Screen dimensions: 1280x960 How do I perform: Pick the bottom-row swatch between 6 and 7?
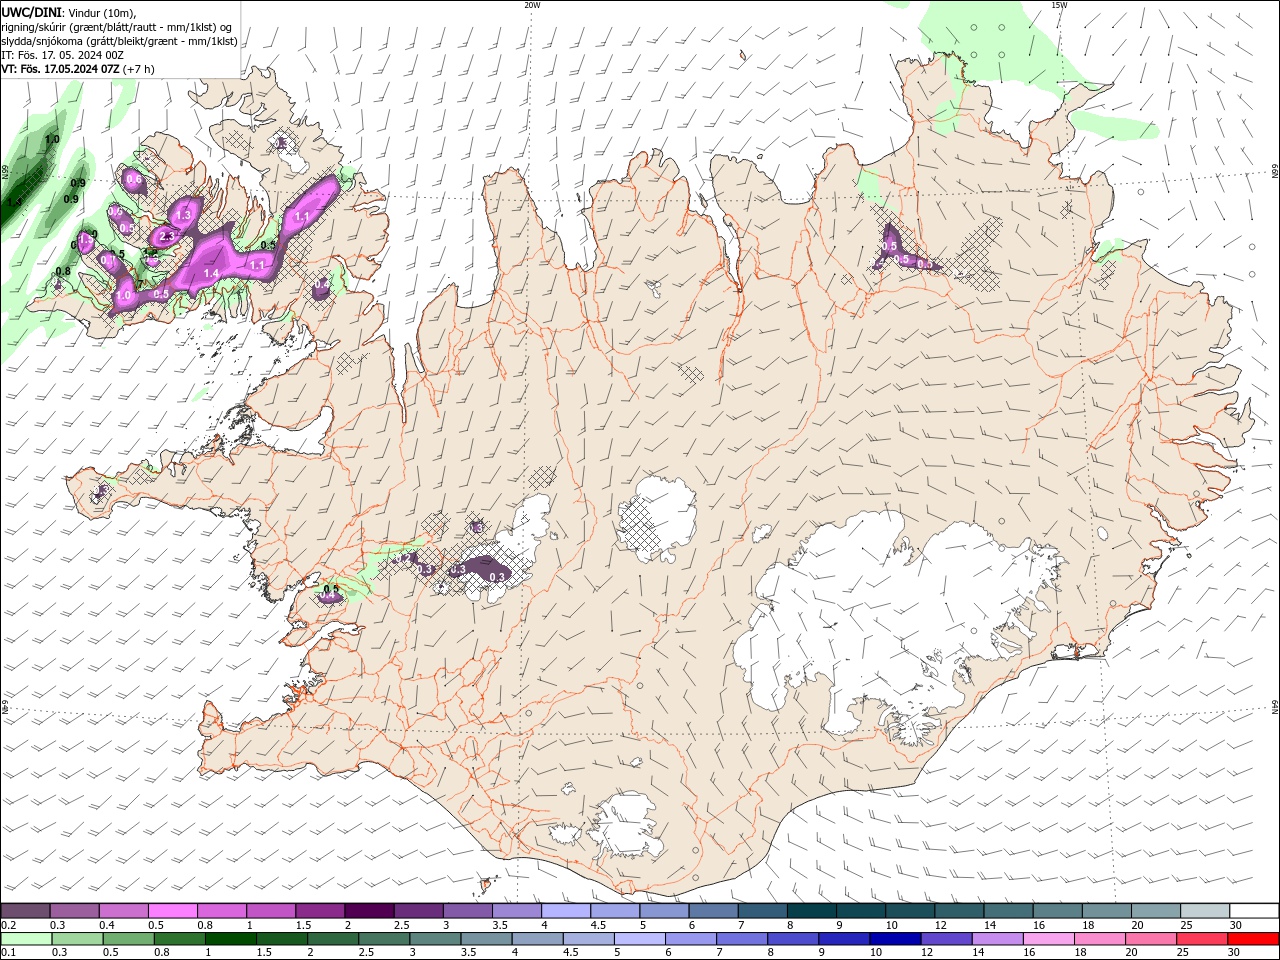[691, 939]
